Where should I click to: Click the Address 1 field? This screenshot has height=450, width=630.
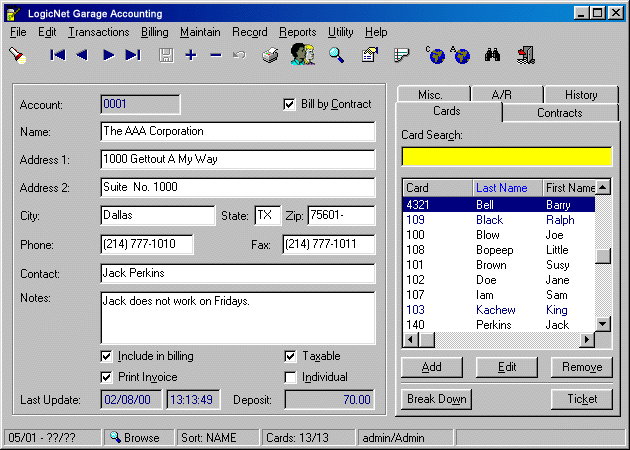(x=238, y=159)
